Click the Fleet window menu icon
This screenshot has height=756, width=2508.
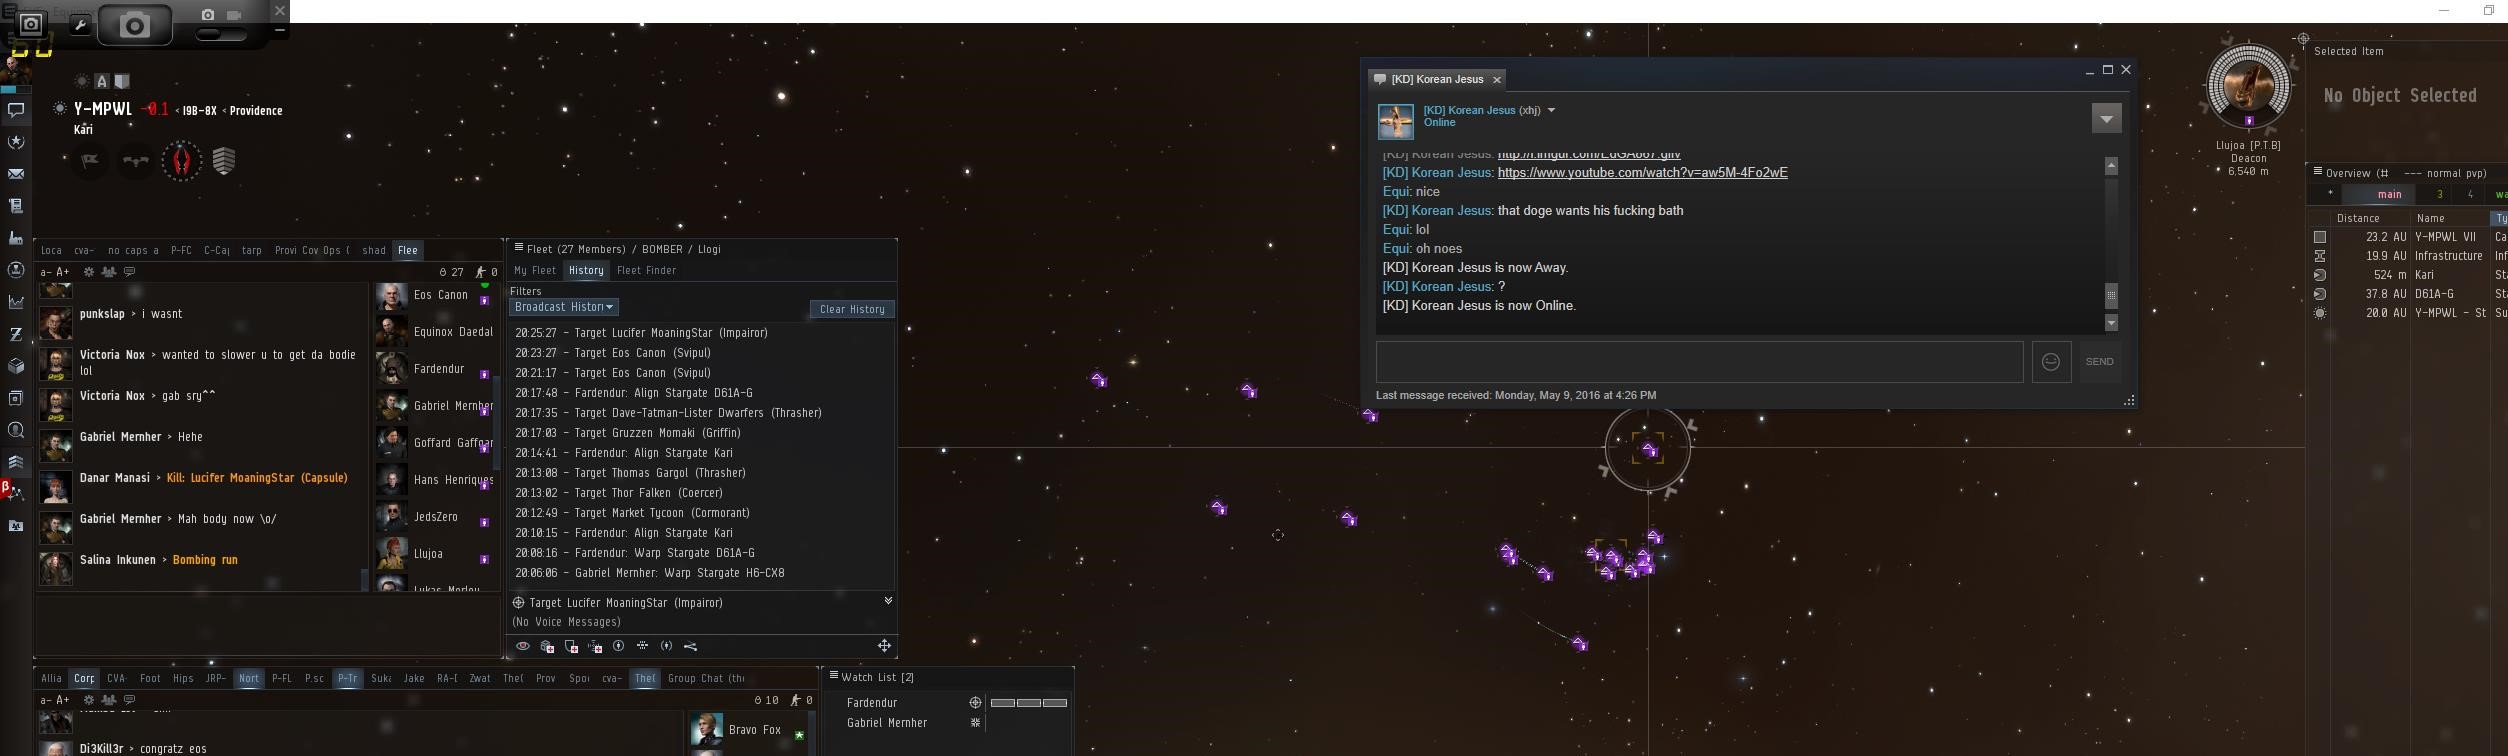tap(519, 247)
